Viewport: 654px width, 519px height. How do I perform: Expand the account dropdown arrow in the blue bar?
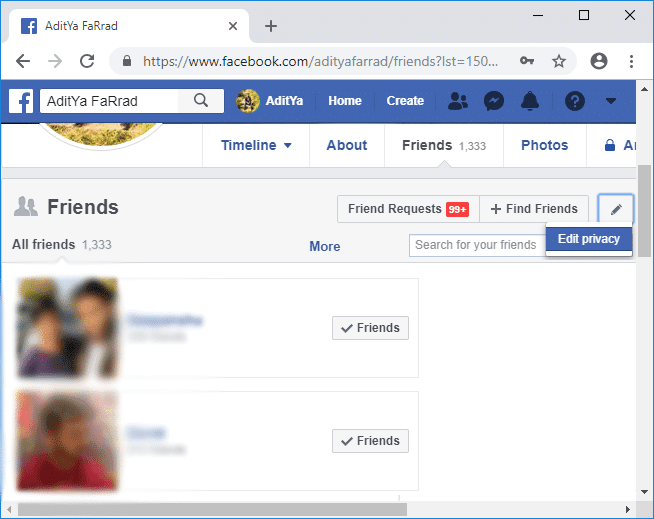tap(611, 101)
